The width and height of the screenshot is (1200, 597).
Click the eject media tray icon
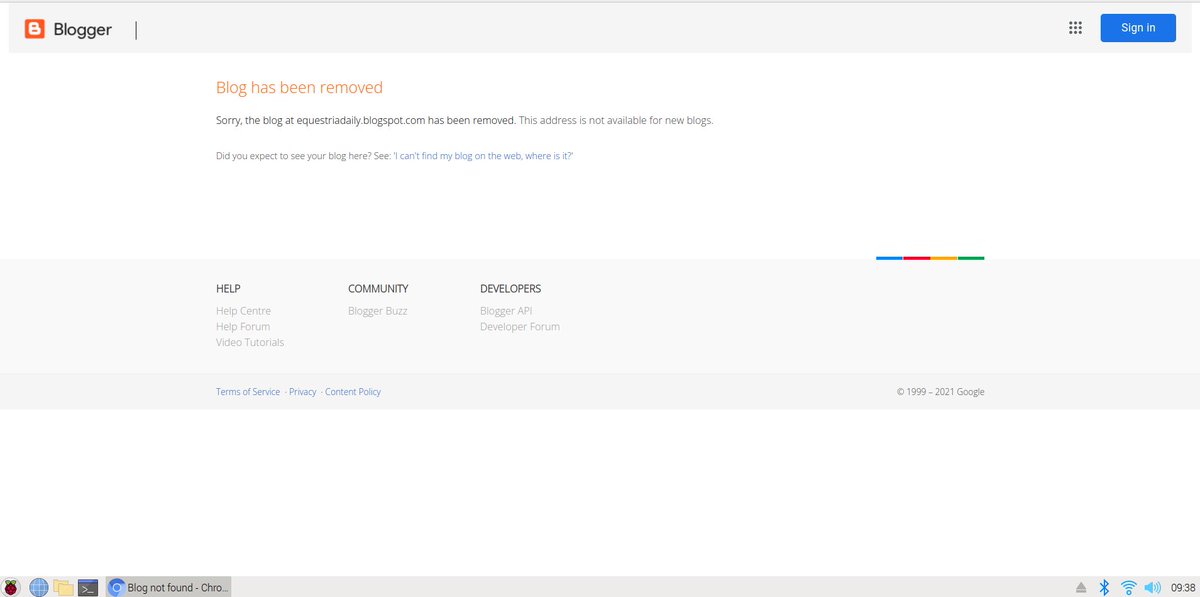point(1081,588)
